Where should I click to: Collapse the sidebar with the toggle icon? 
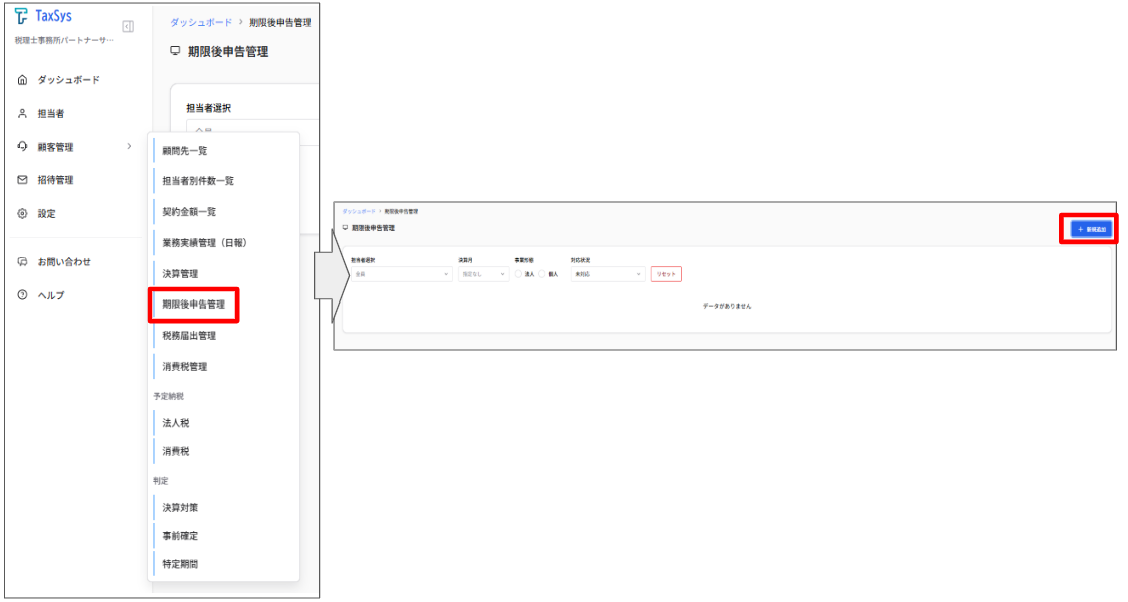pyautogui.click(x=128, y=27)
